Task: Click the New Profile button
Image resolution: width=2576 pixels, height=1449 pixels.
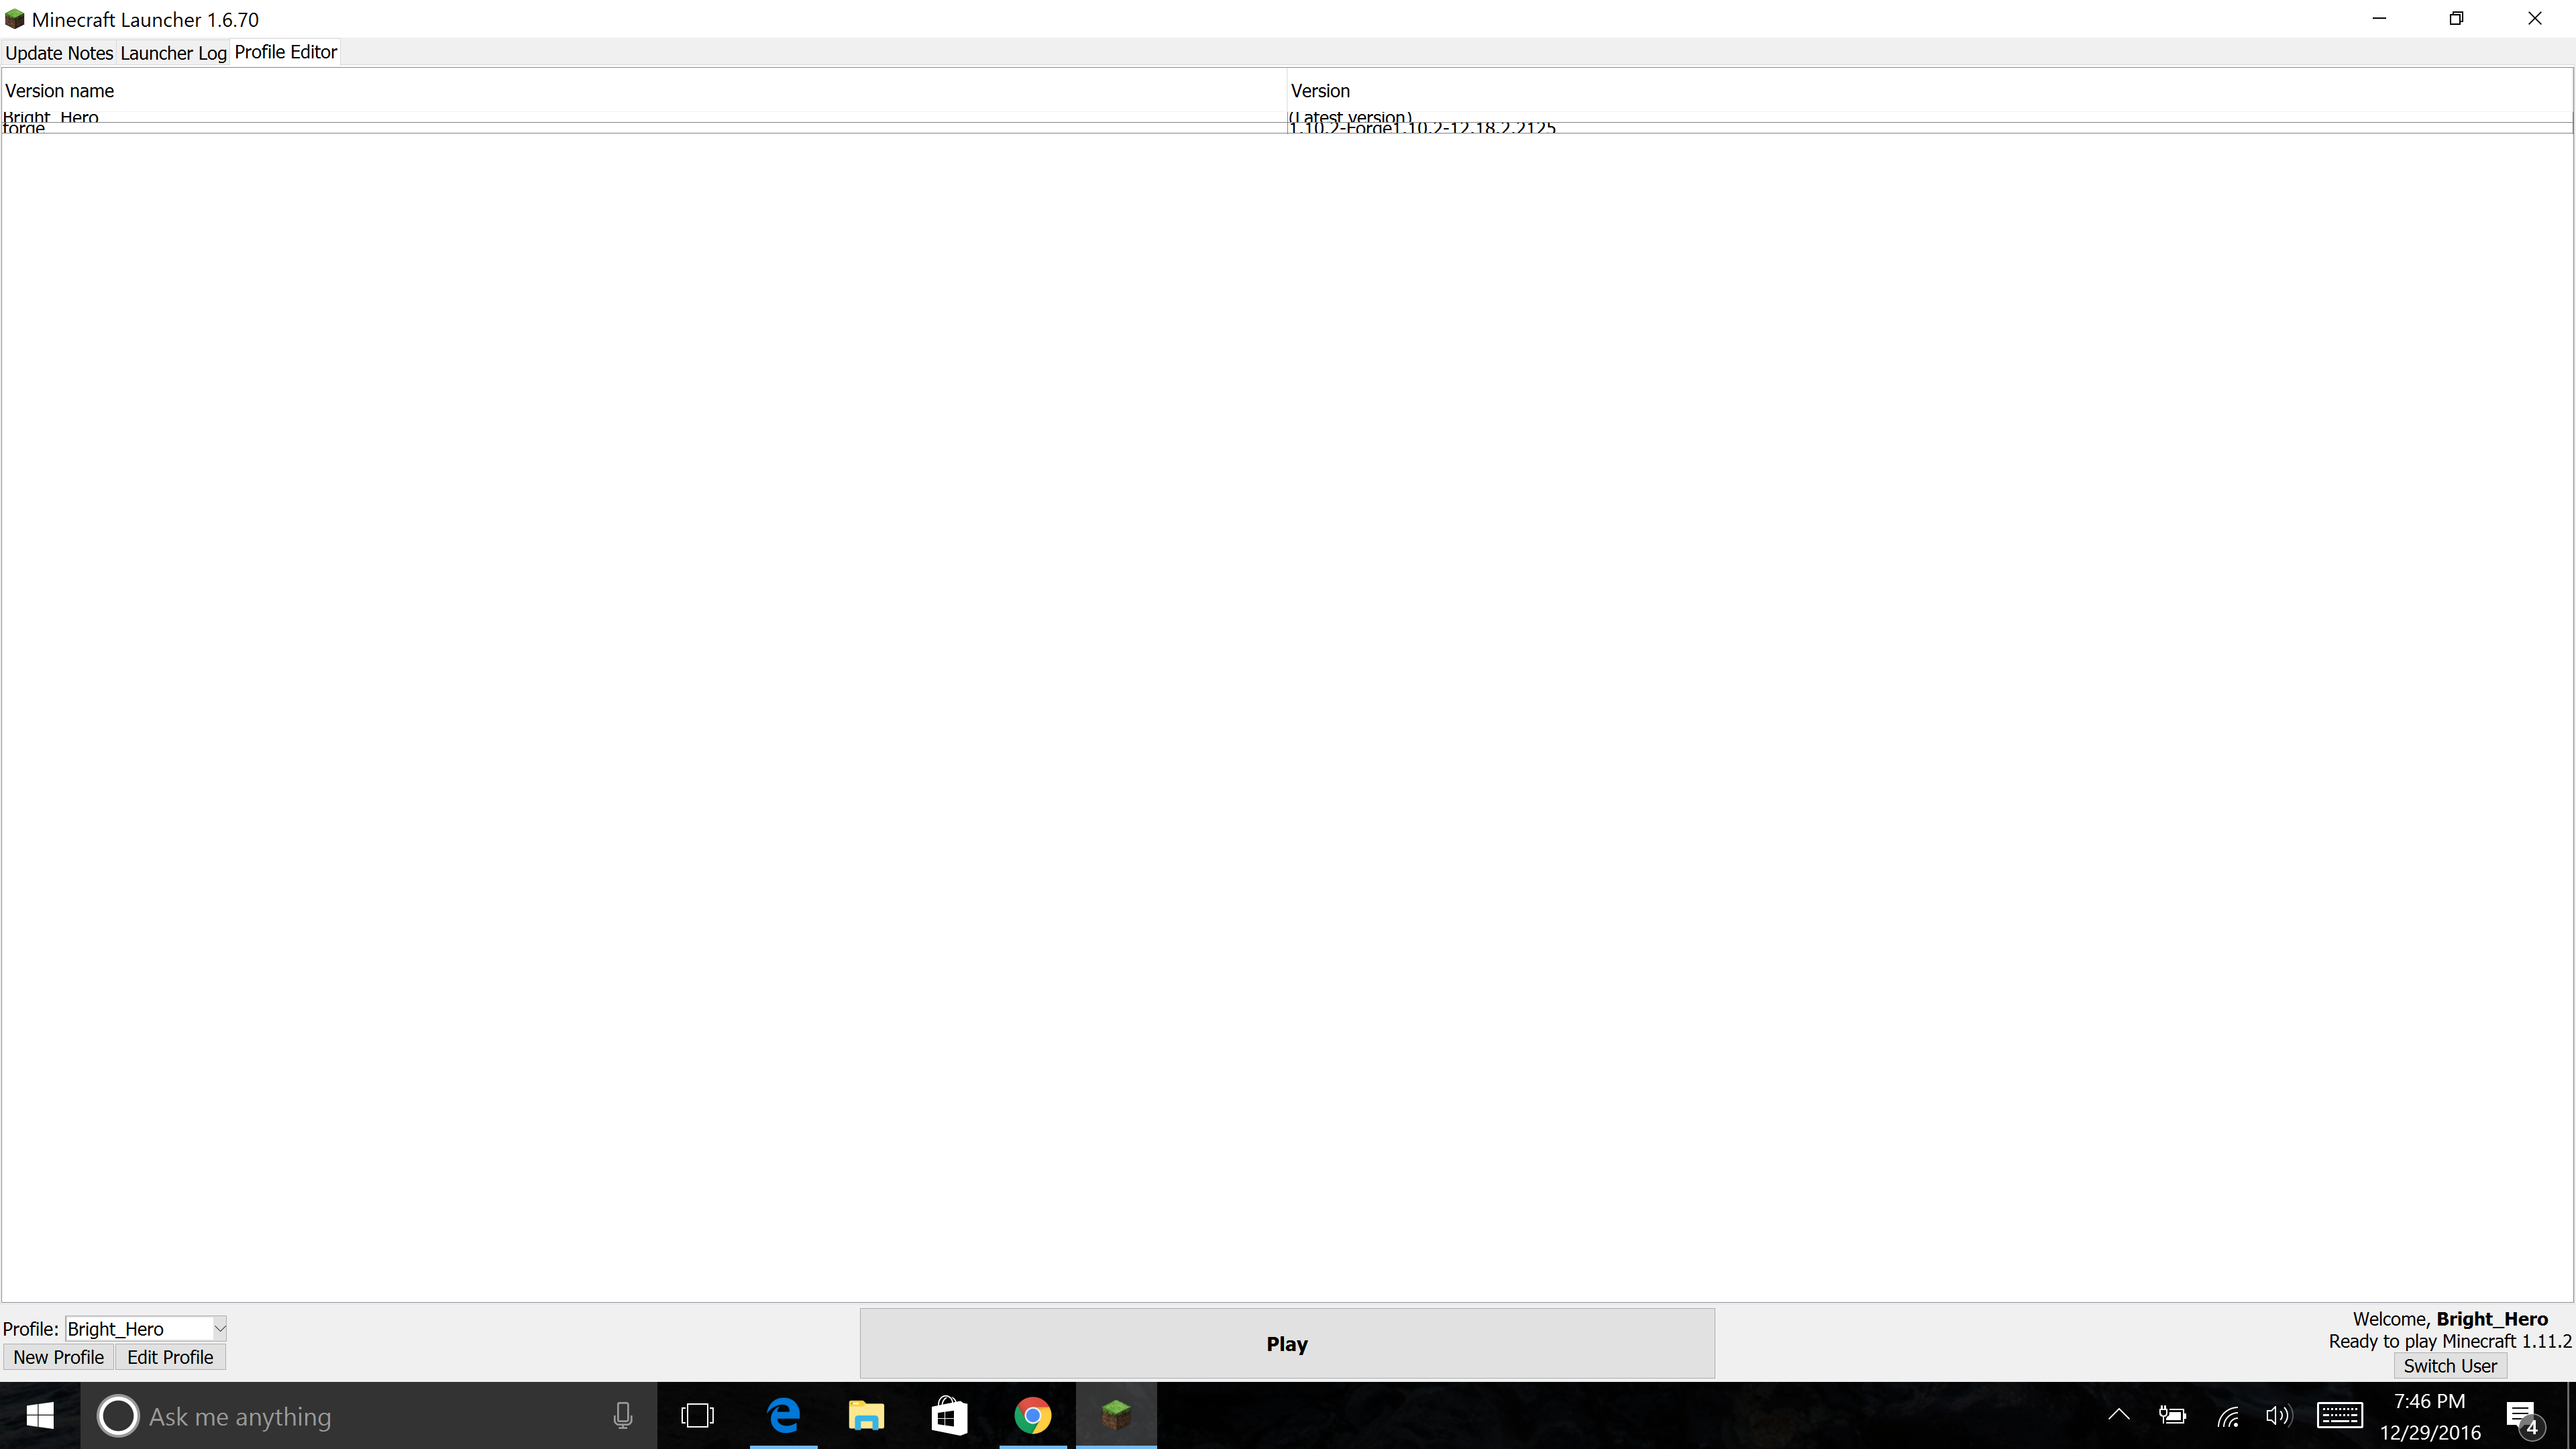Action: (x=58, y=1357)
